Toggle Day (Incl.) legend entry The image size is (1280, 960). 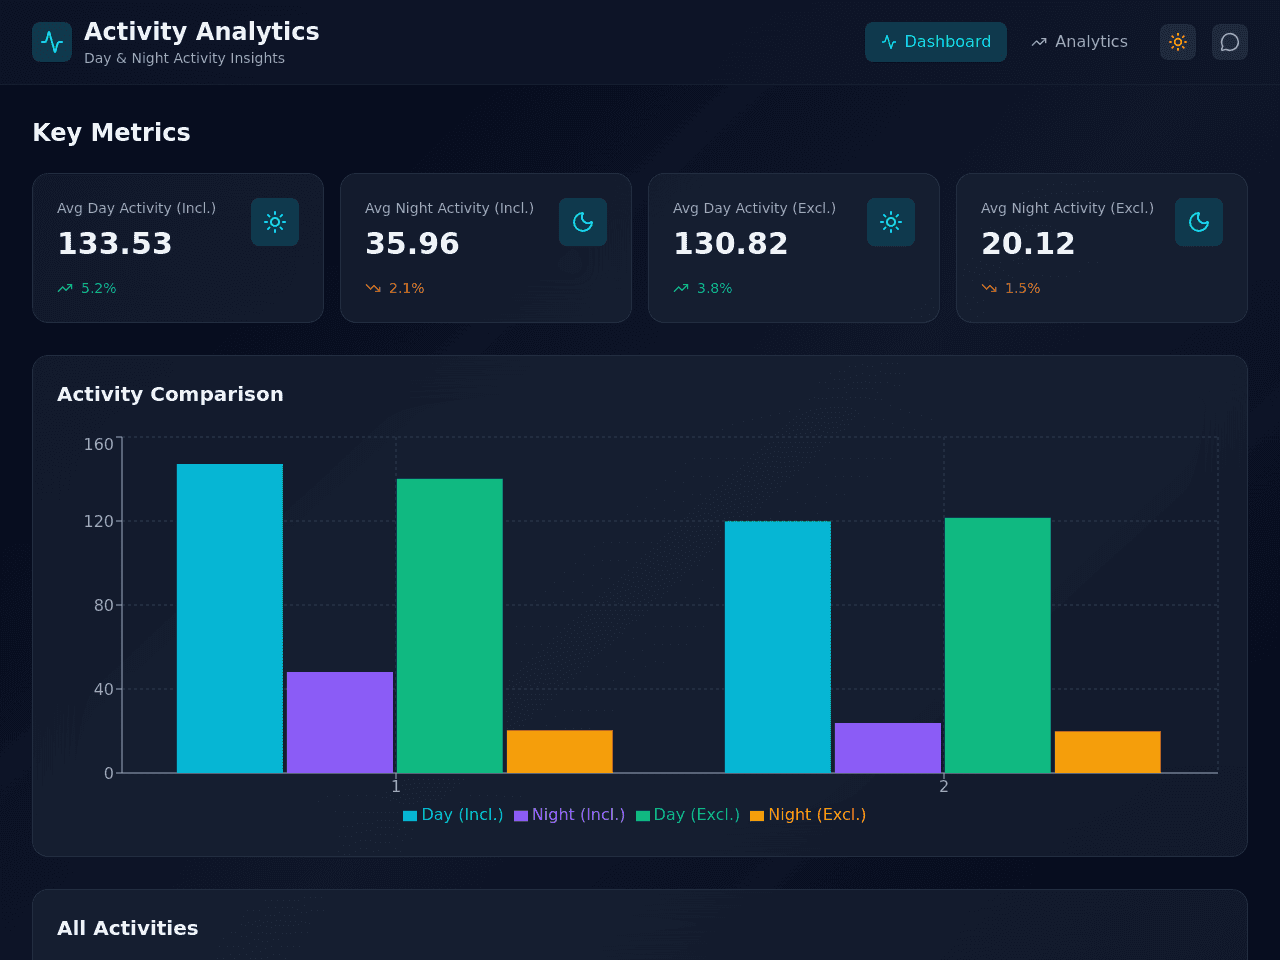[x=453, y=815]
